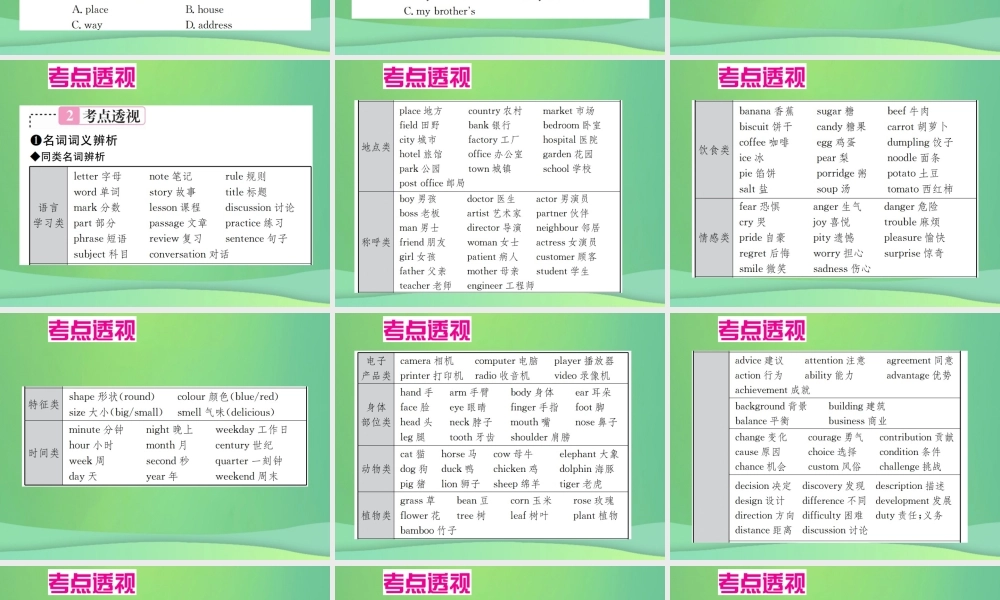Open the bottom-left partially visible 考点透视 slide
The width and height of the screenshot is (1000, 600).
(x=165, y=583)
